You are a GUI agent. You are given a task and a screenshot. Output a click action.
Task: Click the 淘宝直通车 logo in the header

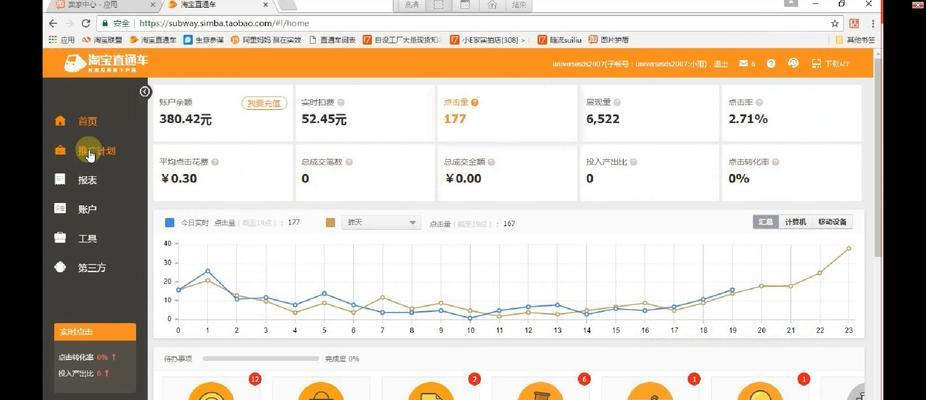[107, 63]
